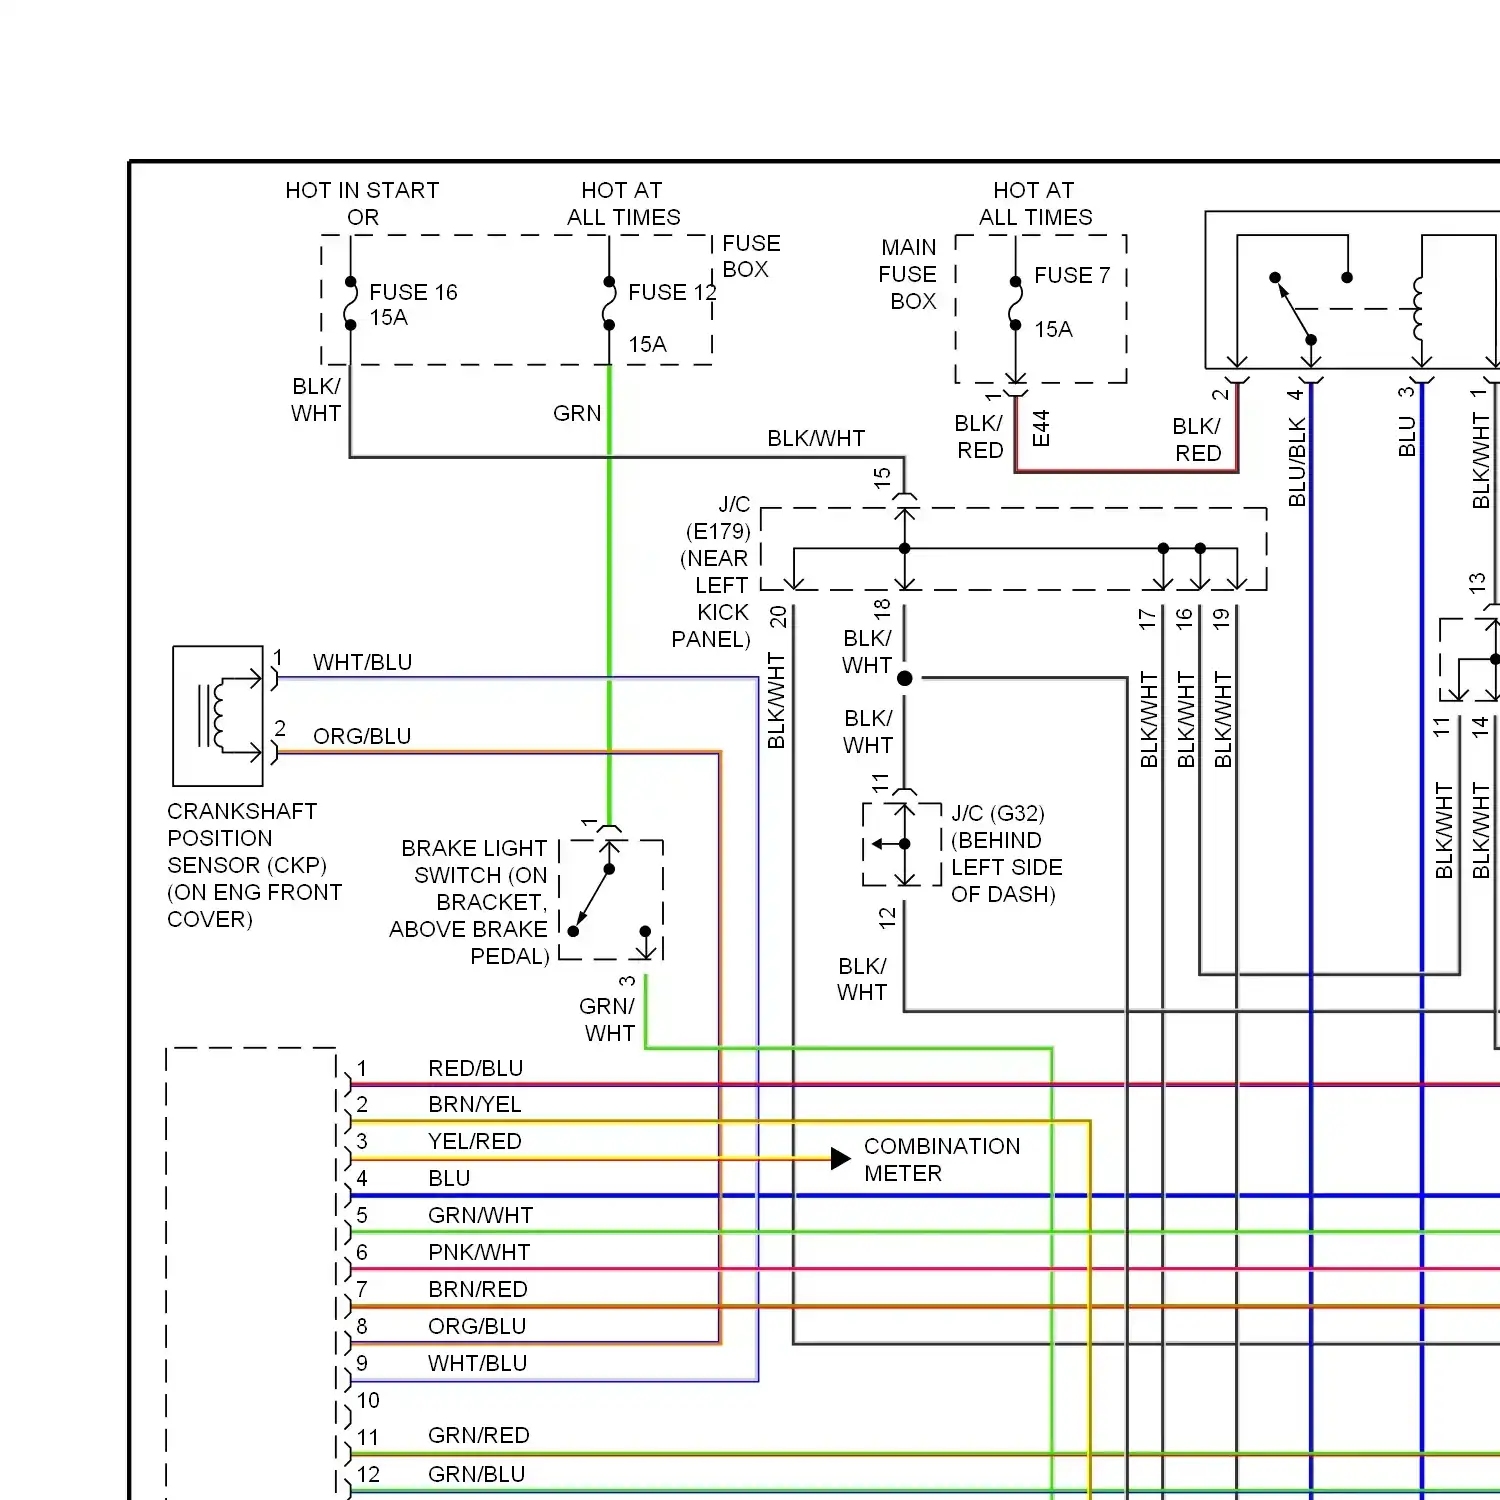Select the 'PNK/WHT' wire label at pin 6

tap(479, 1252)
